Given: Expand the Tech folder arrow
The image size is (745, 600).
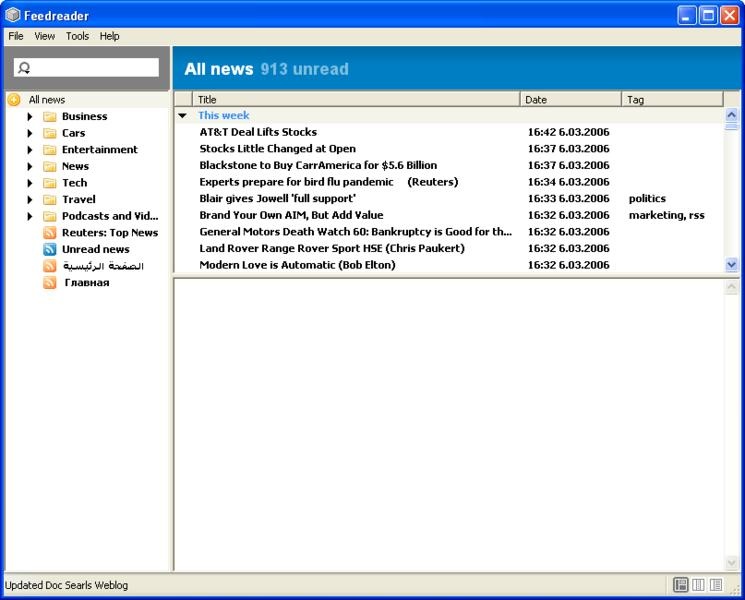Looking at the screenshot, I should pos(30,183).
